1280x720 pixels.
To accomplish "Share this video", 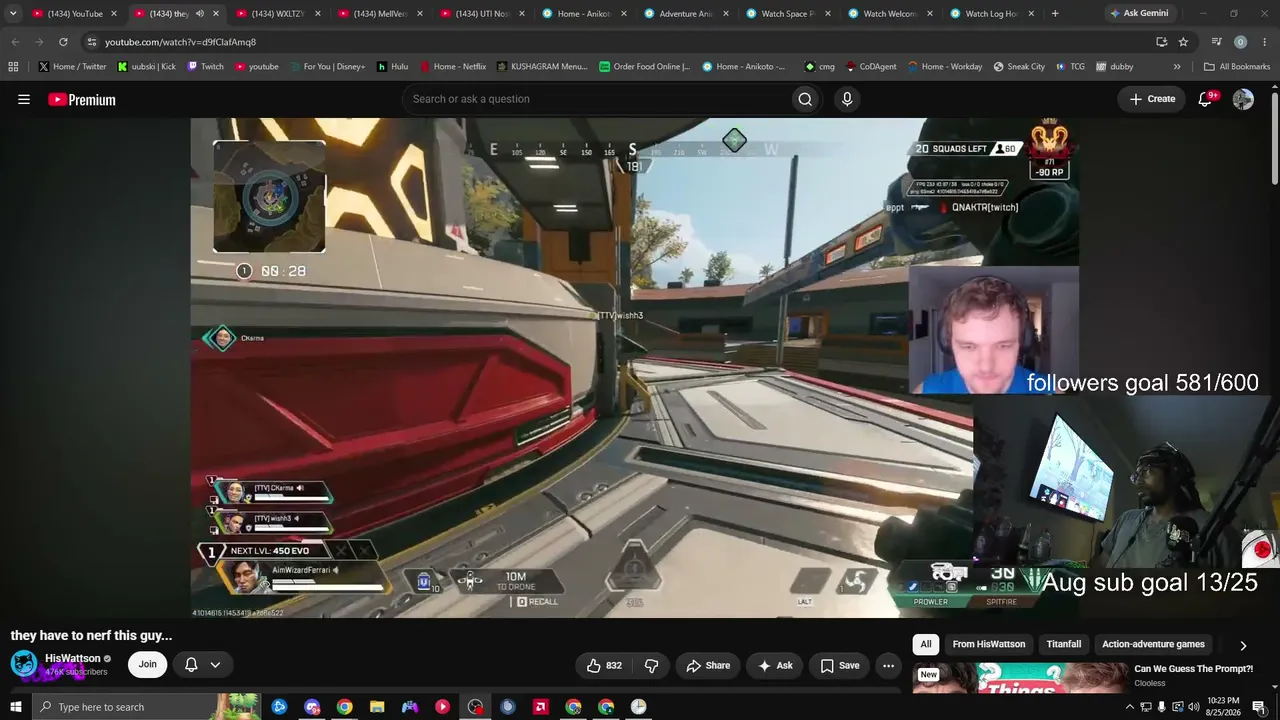I will (708, 666).
